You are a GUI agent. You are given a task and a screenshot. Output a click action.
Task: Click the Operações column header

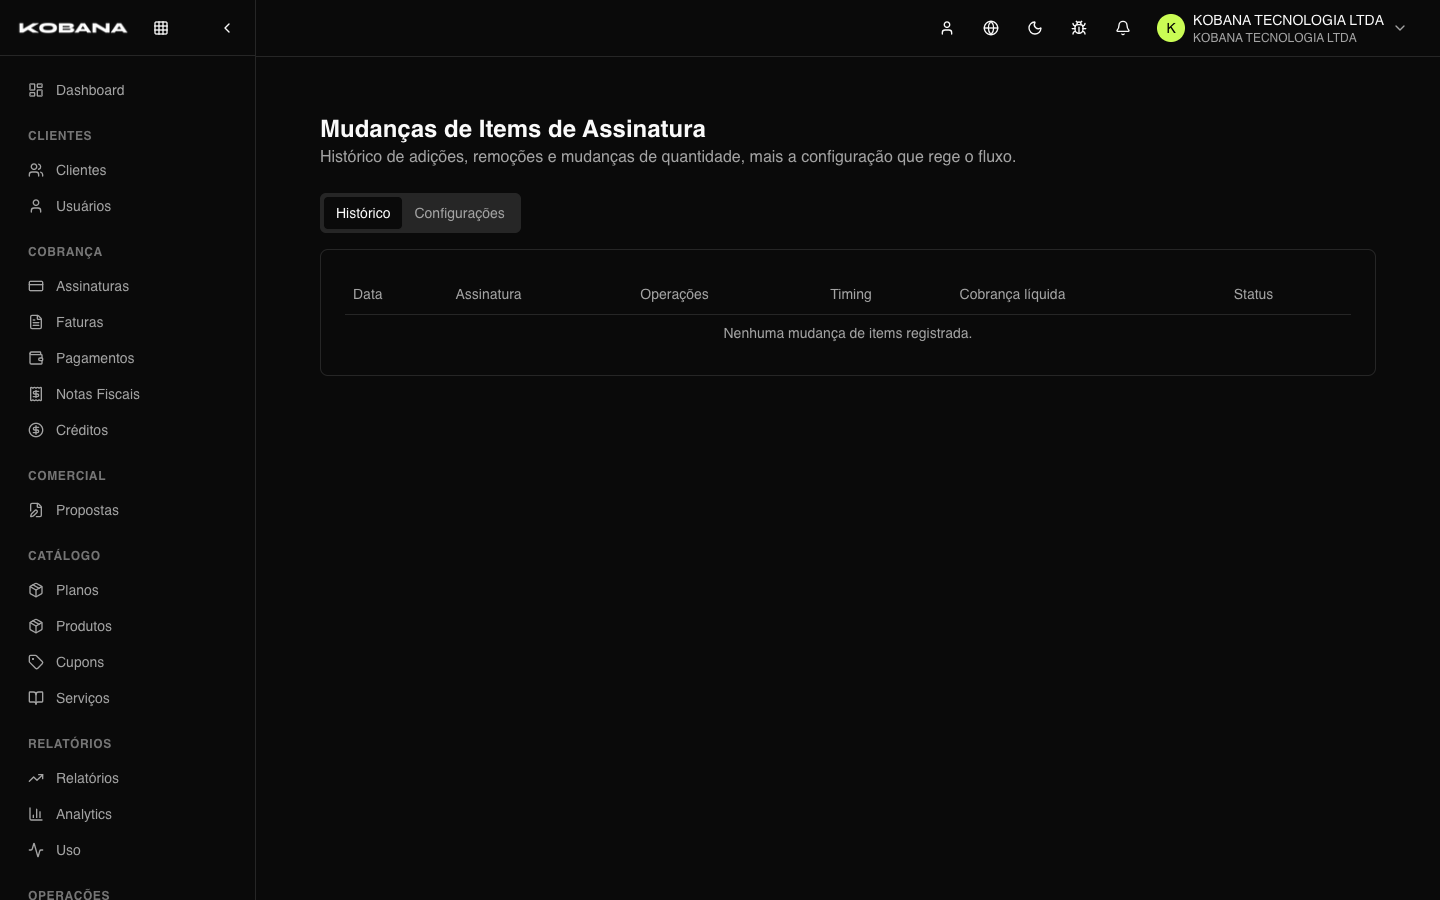click(674, 294)
